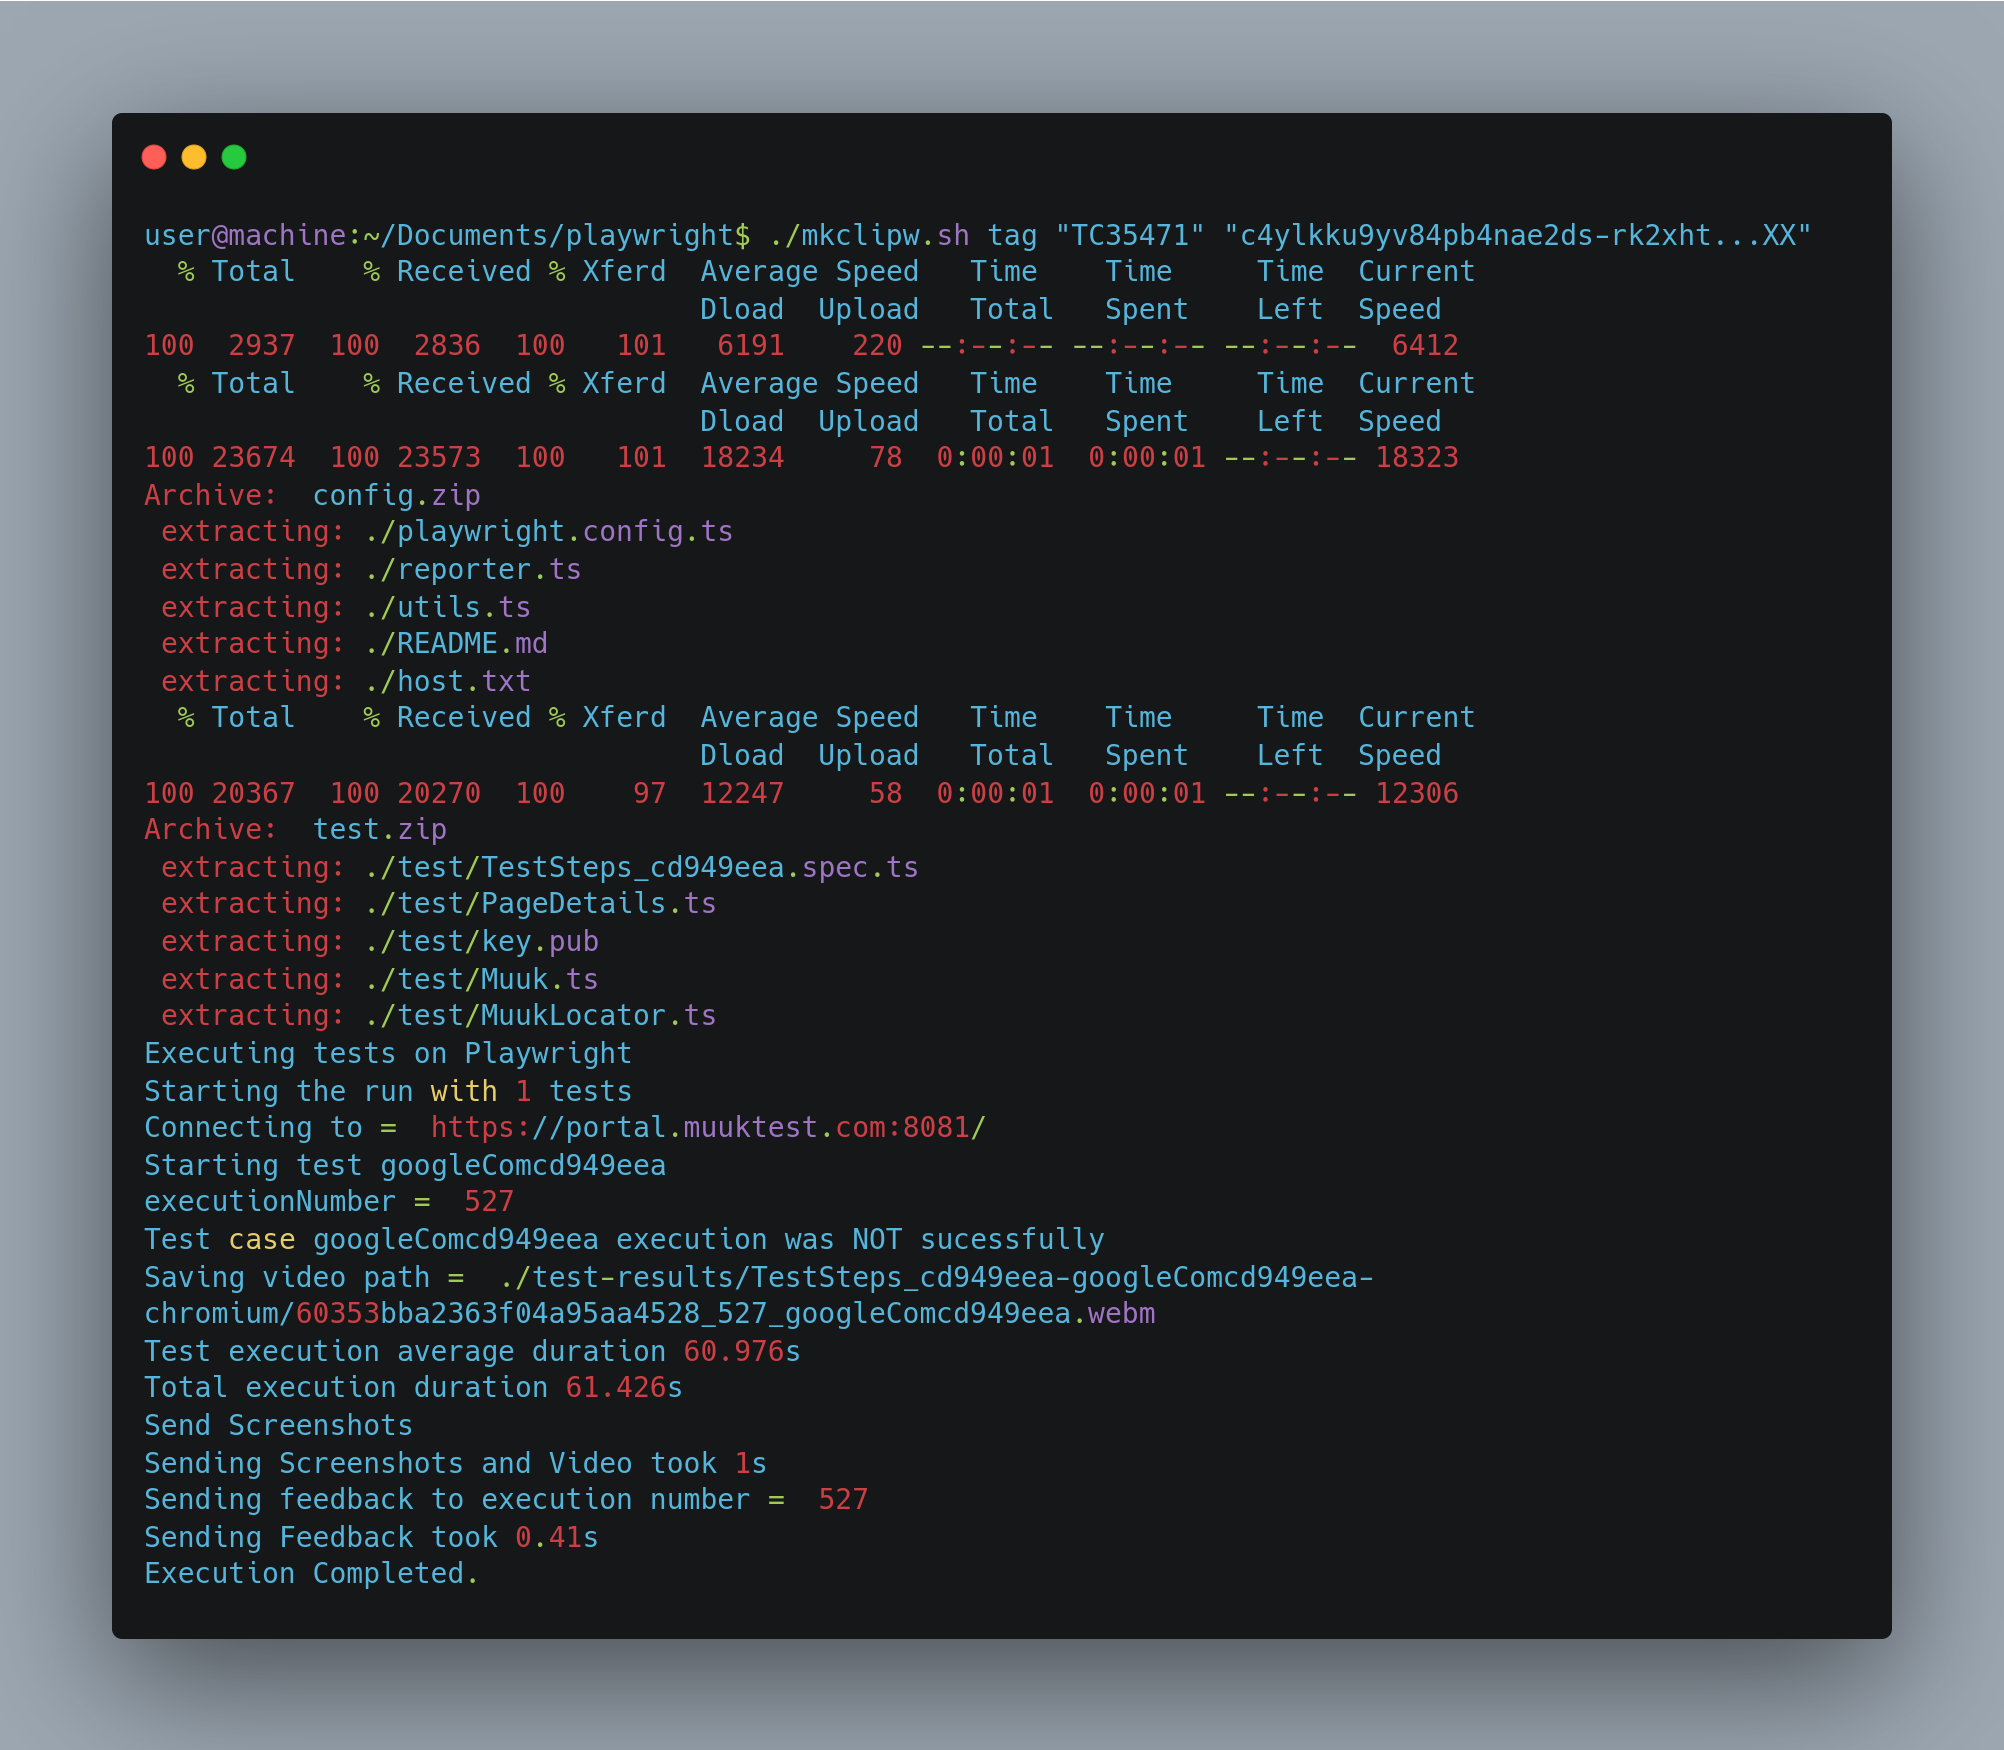Viewport: 2004px width, 1750px height.
Task: Click the Execution Completed. line
Action: (312, 1573)
